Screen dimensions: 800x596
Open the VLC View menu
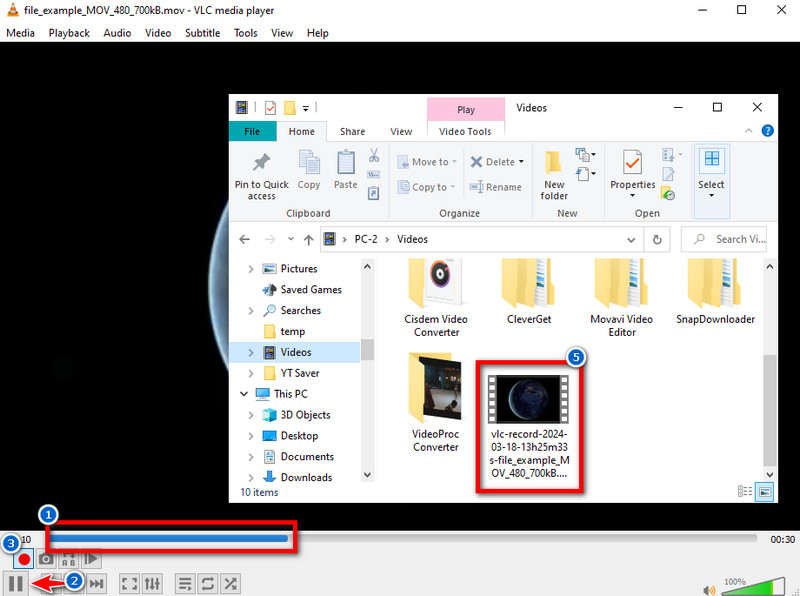point(282,33)
